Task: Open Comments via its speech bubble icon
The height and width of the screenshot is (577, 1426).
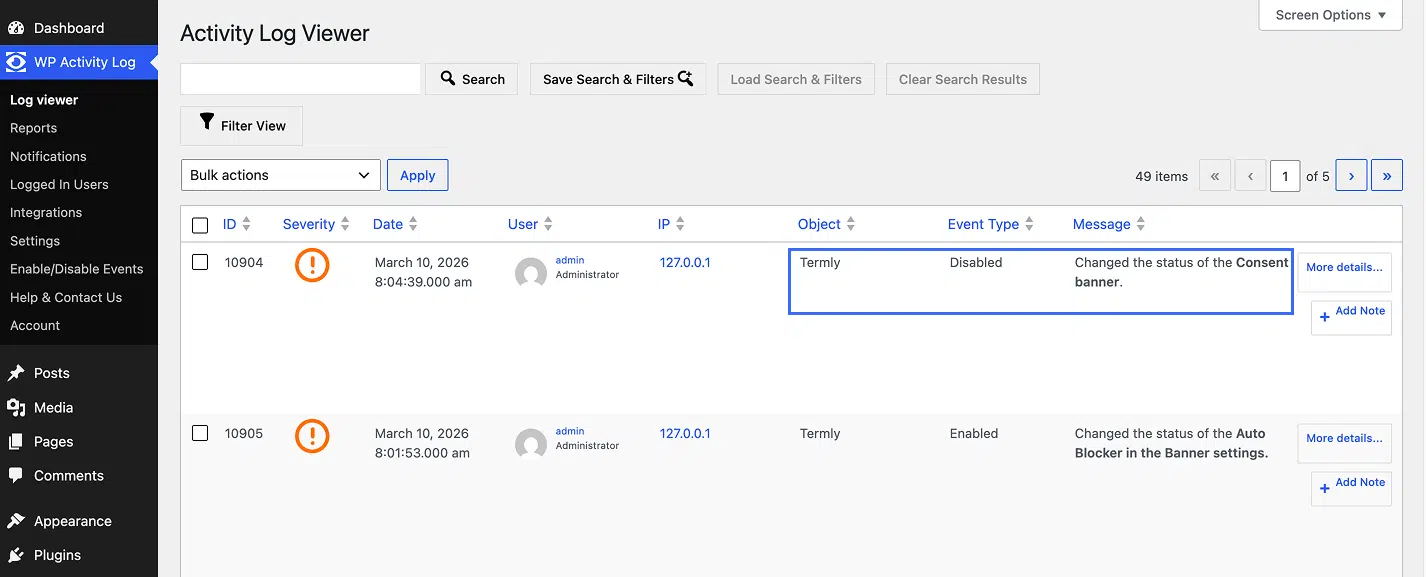Action: [18, 475]
